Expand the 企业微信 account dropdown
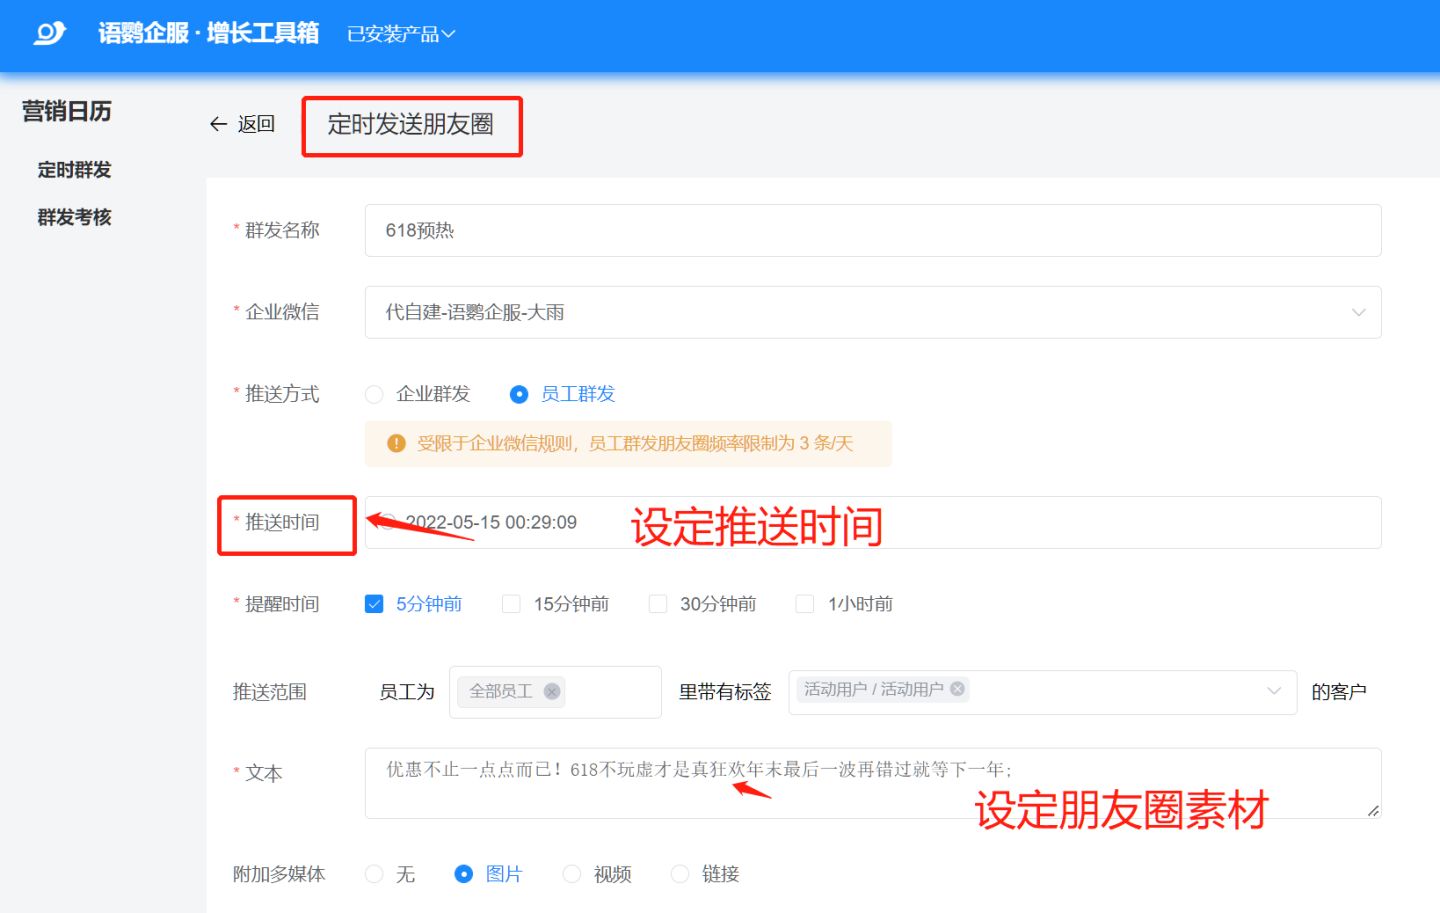The height and width of the screenshot is (913, 1440). (1358, 312)
